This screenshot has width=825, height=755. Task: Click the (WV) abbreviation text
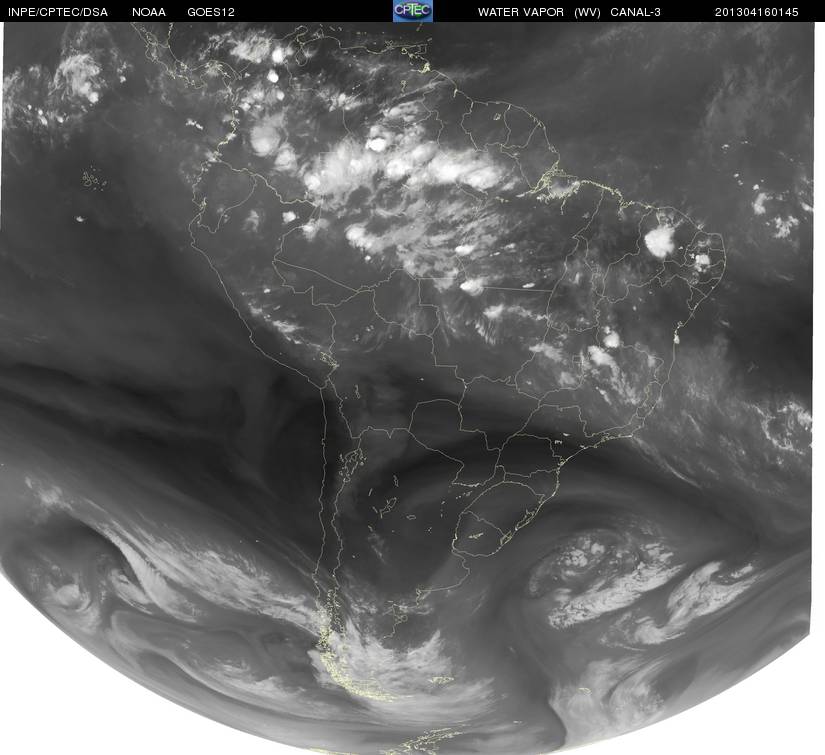click(587, 12)
